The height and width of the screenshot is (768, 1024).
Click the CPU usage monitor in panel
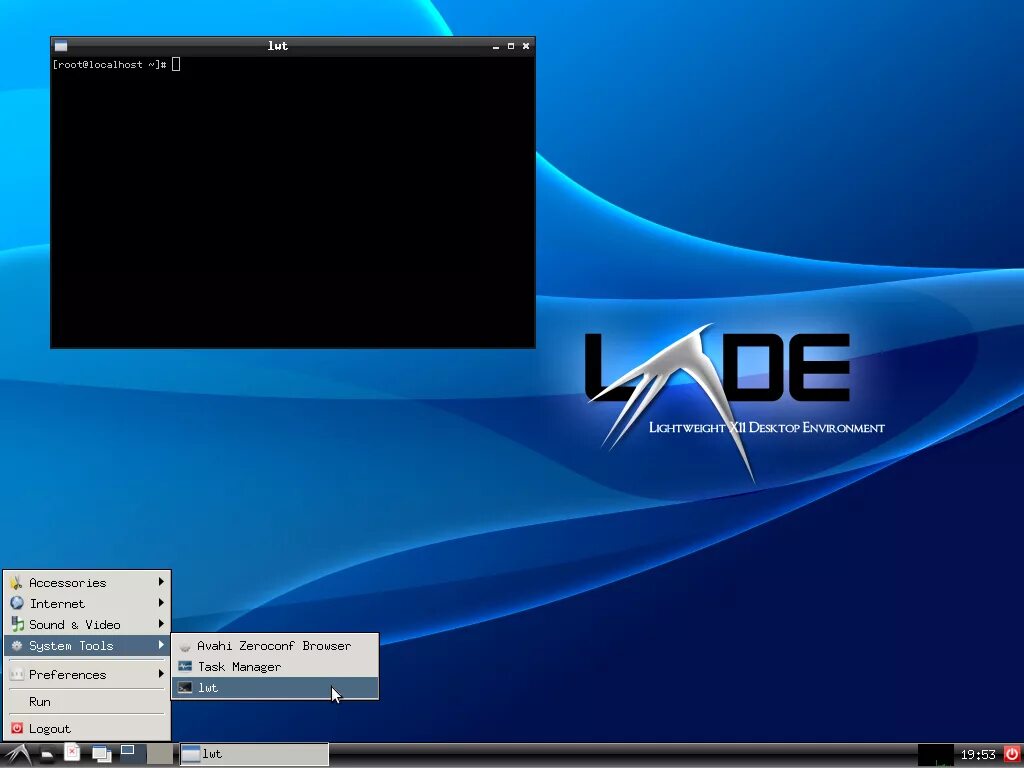pyautogui.click(x=935, y=755)
